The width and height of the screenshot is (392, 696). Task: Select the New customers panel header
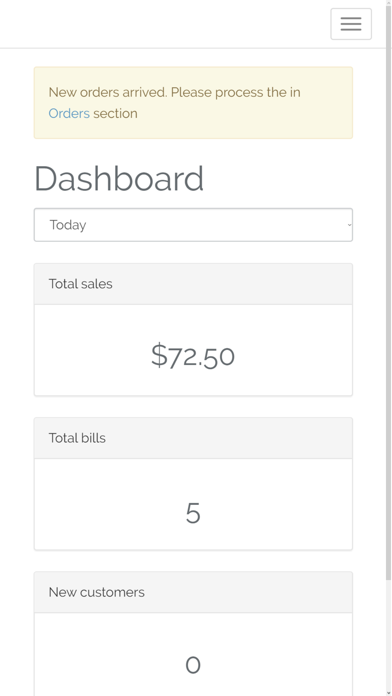pyautogui.click(x=193, y=592)
